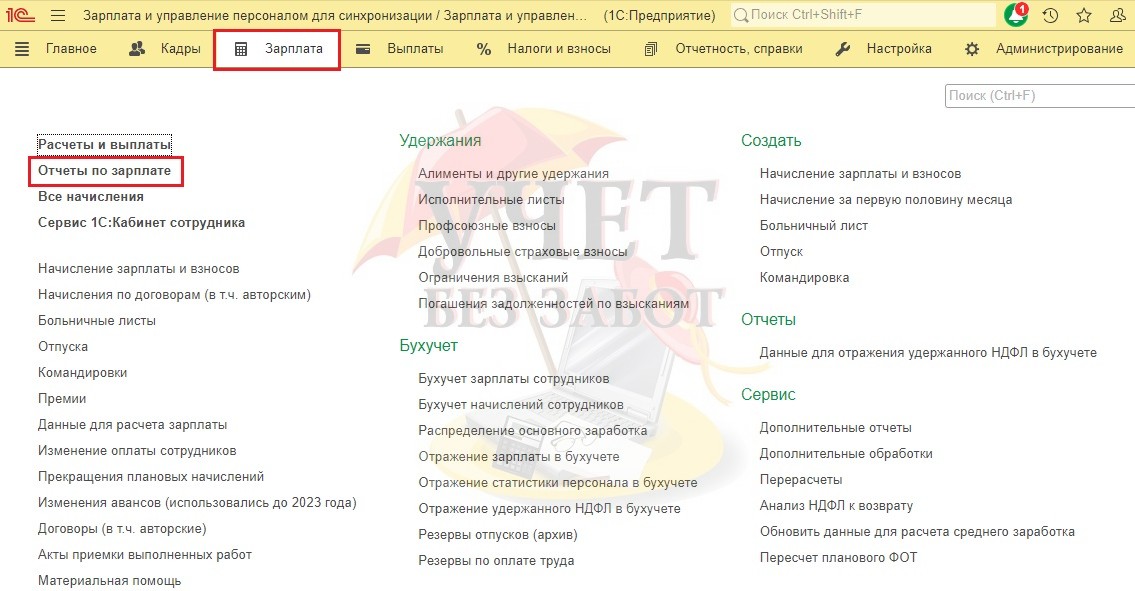
Task: Click the Поиск (Ctrl+F) menu search box
Action: (1040, 96)
